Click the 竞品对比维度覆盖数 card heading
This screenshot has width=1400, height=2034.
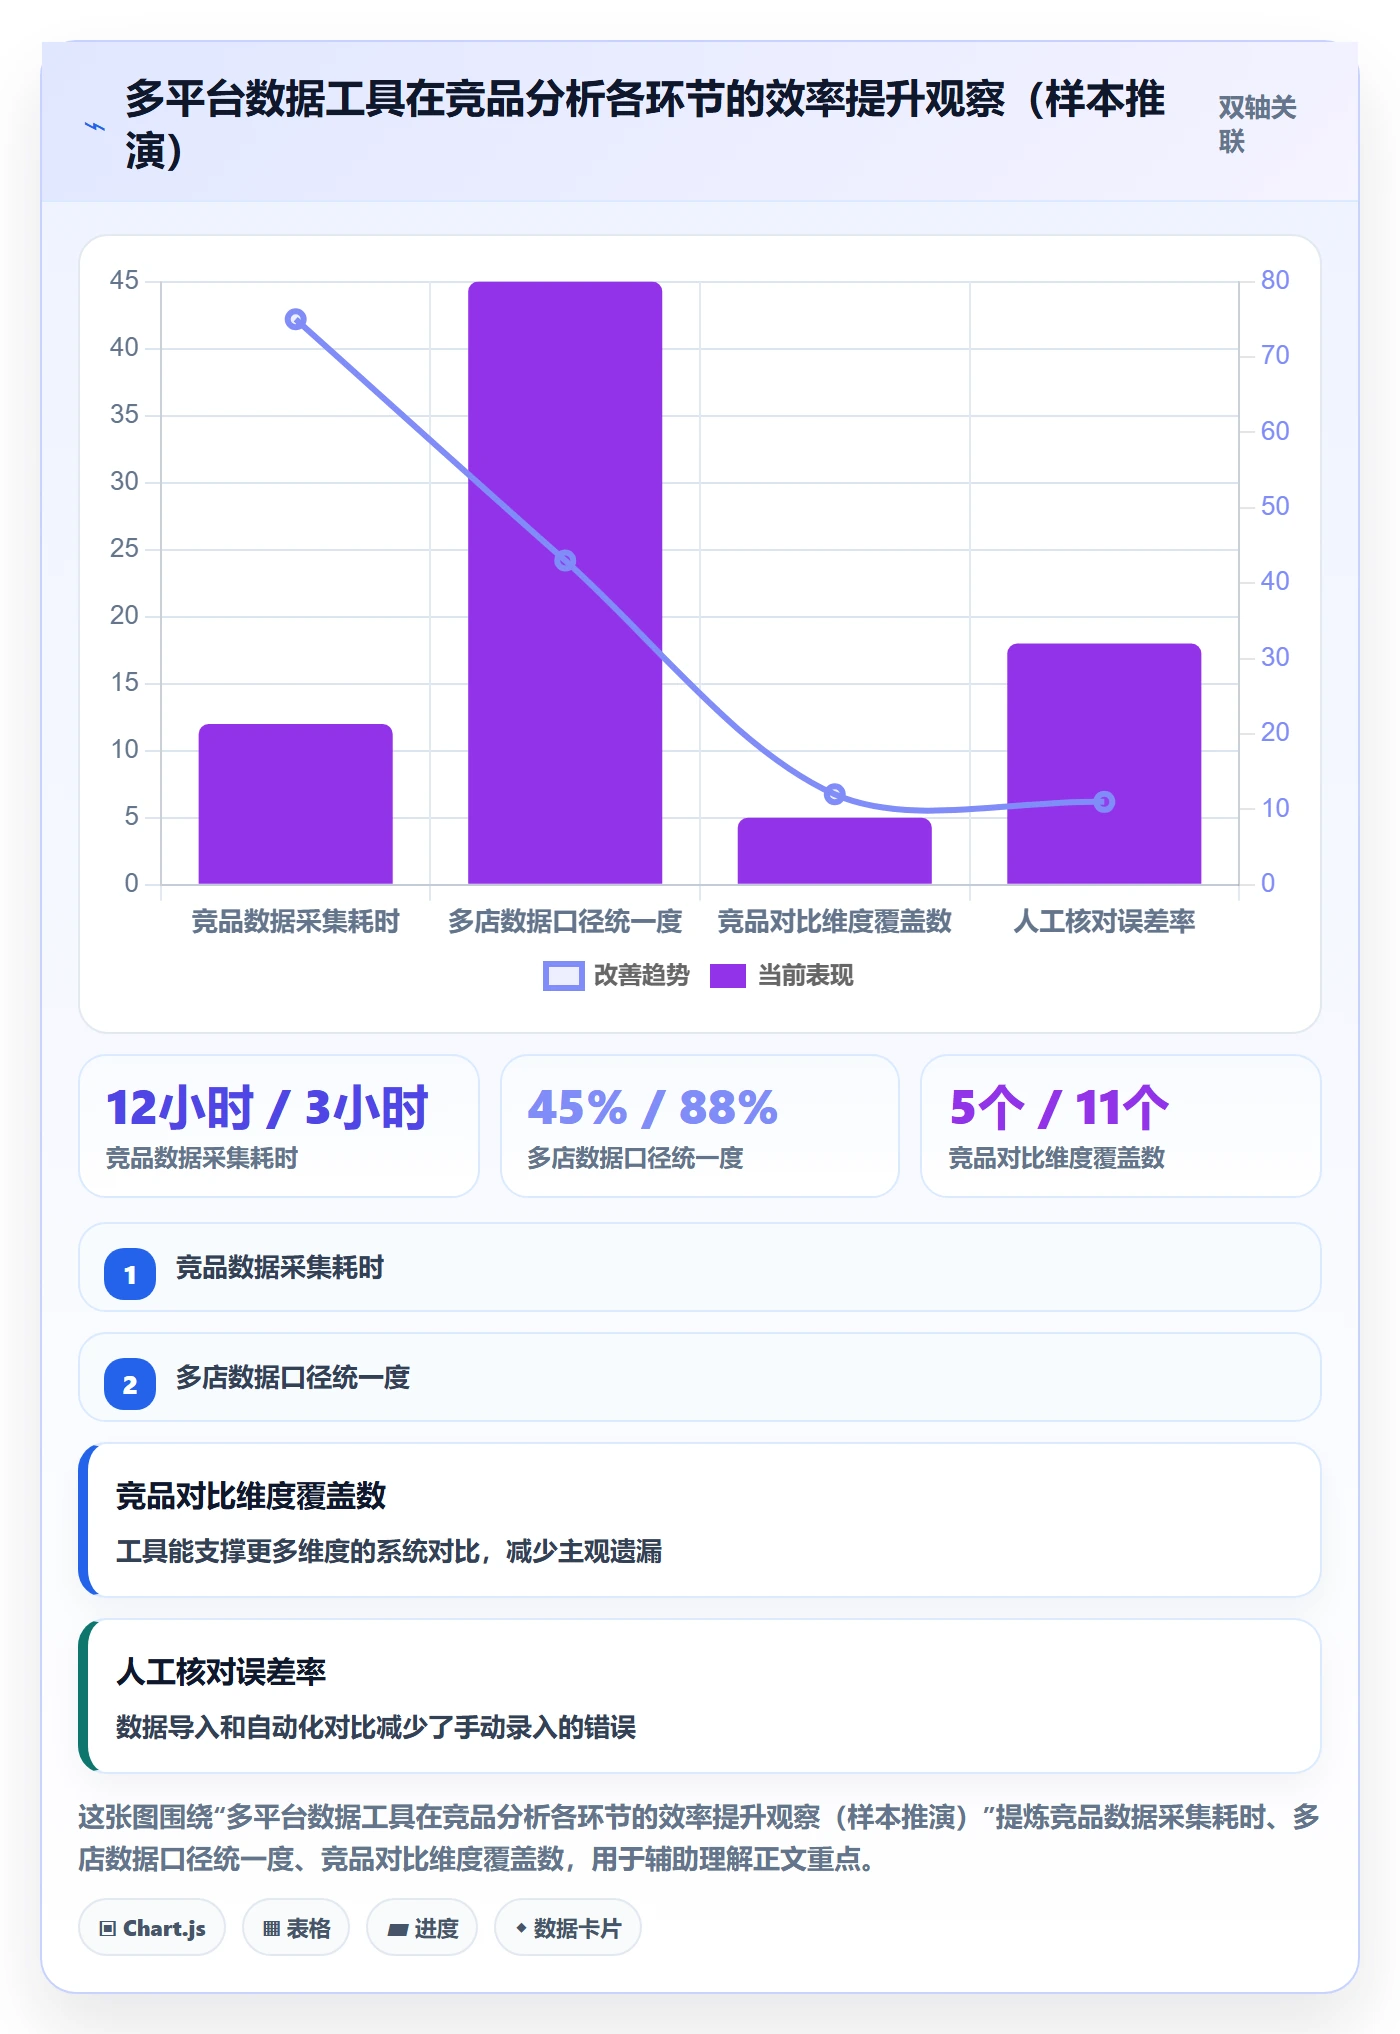coord(251,1496)
